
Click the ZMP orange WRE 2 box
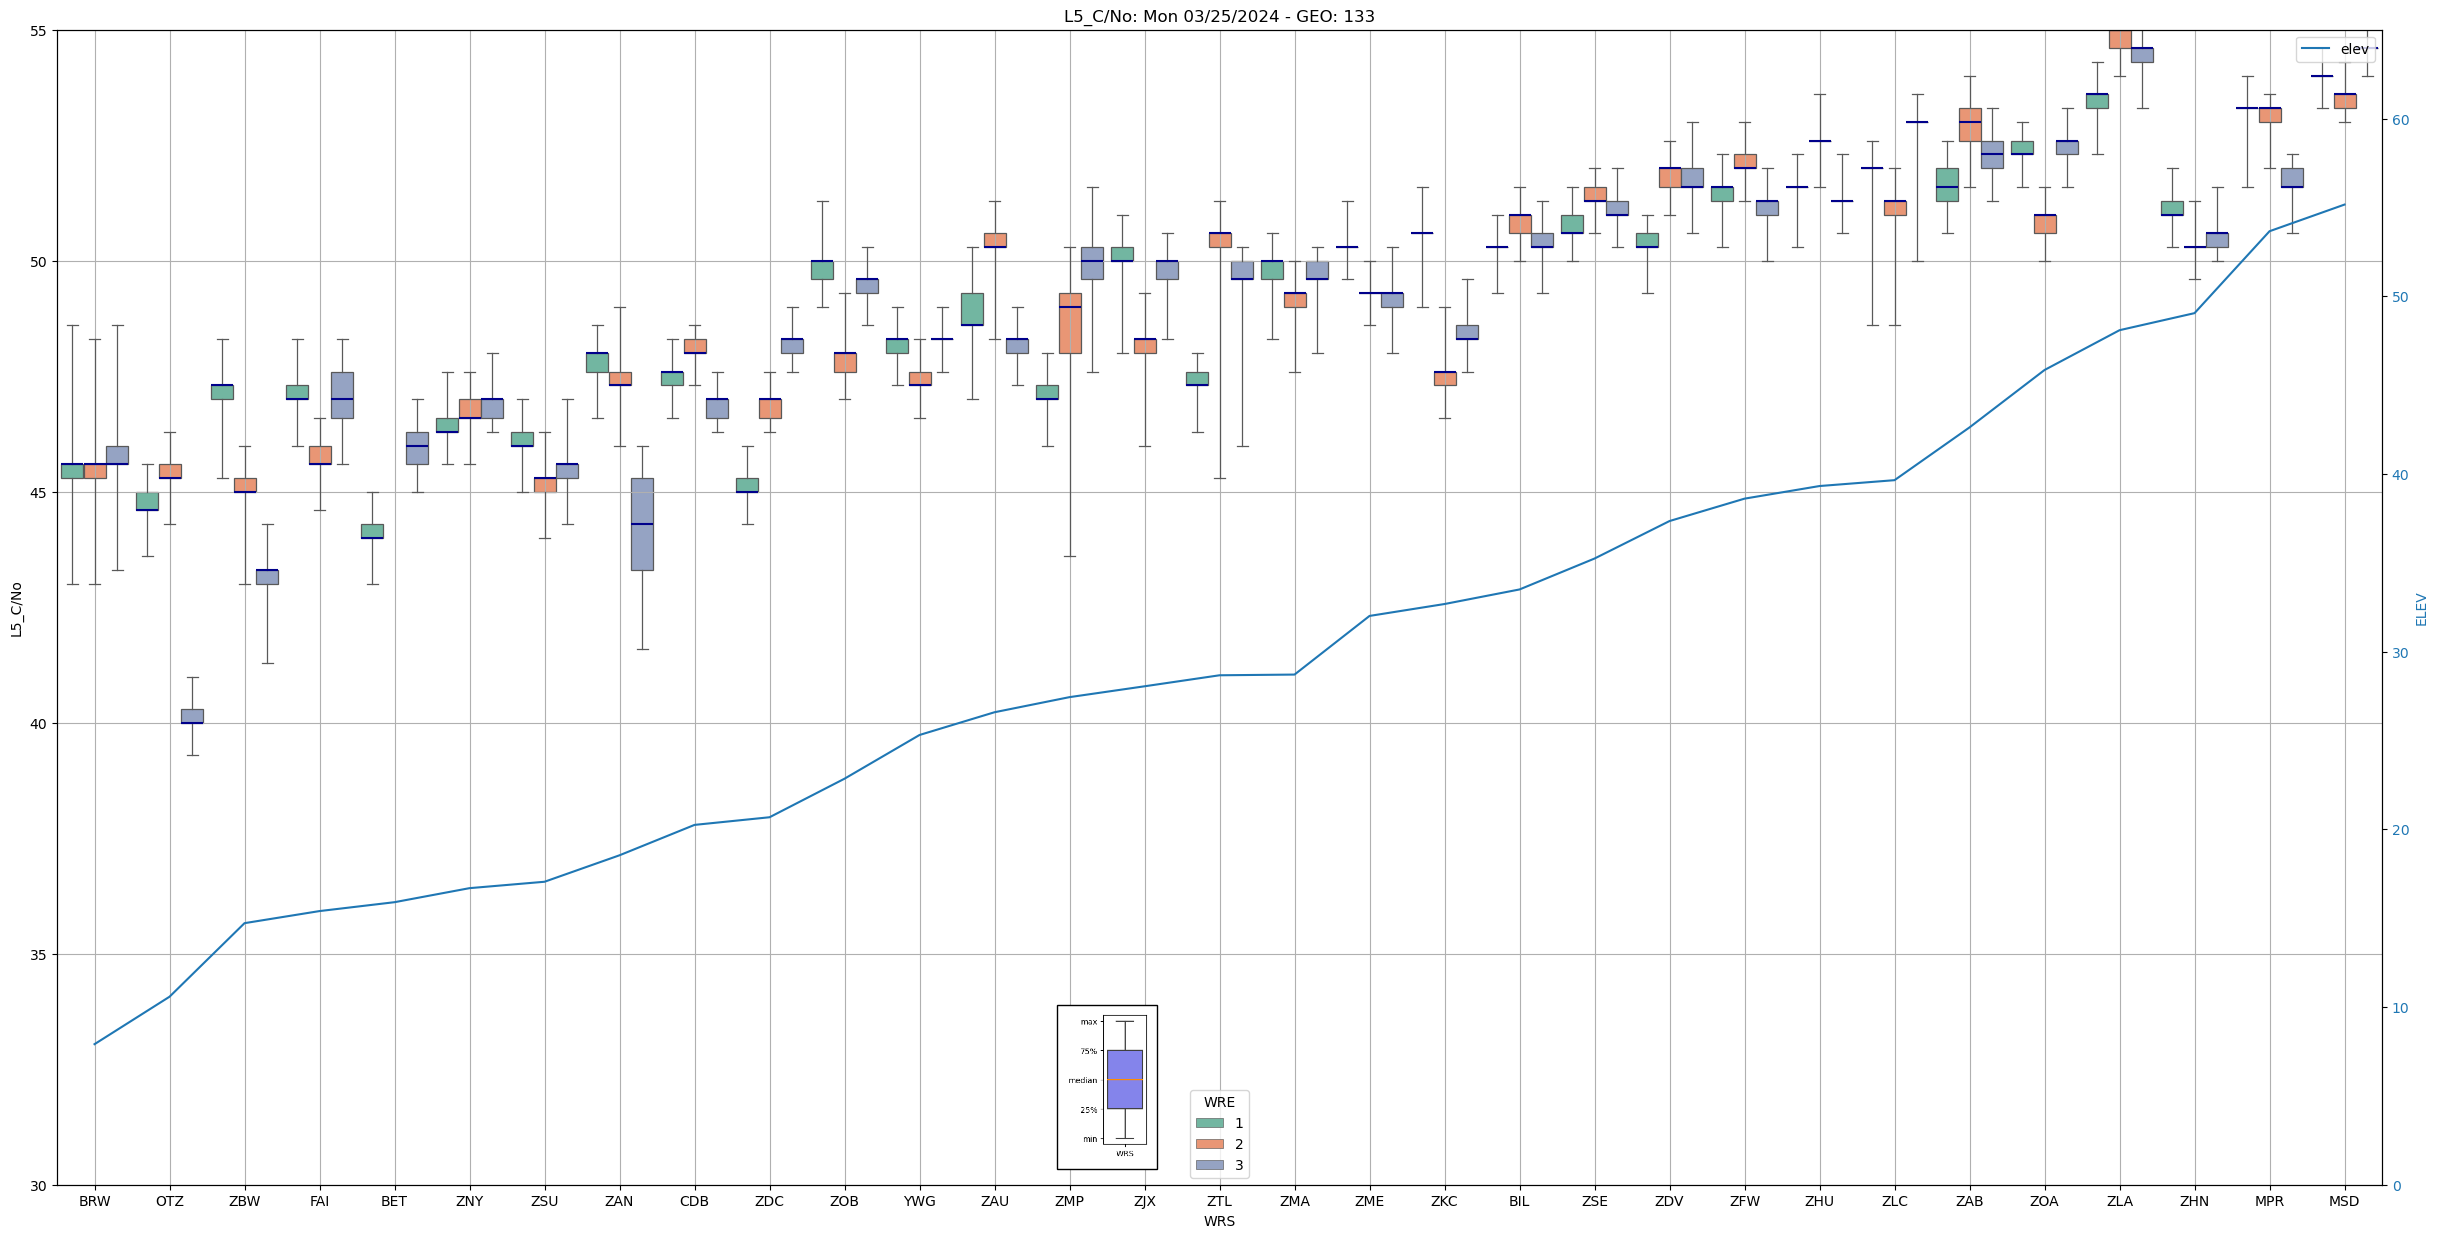(x=1070, y=323)
